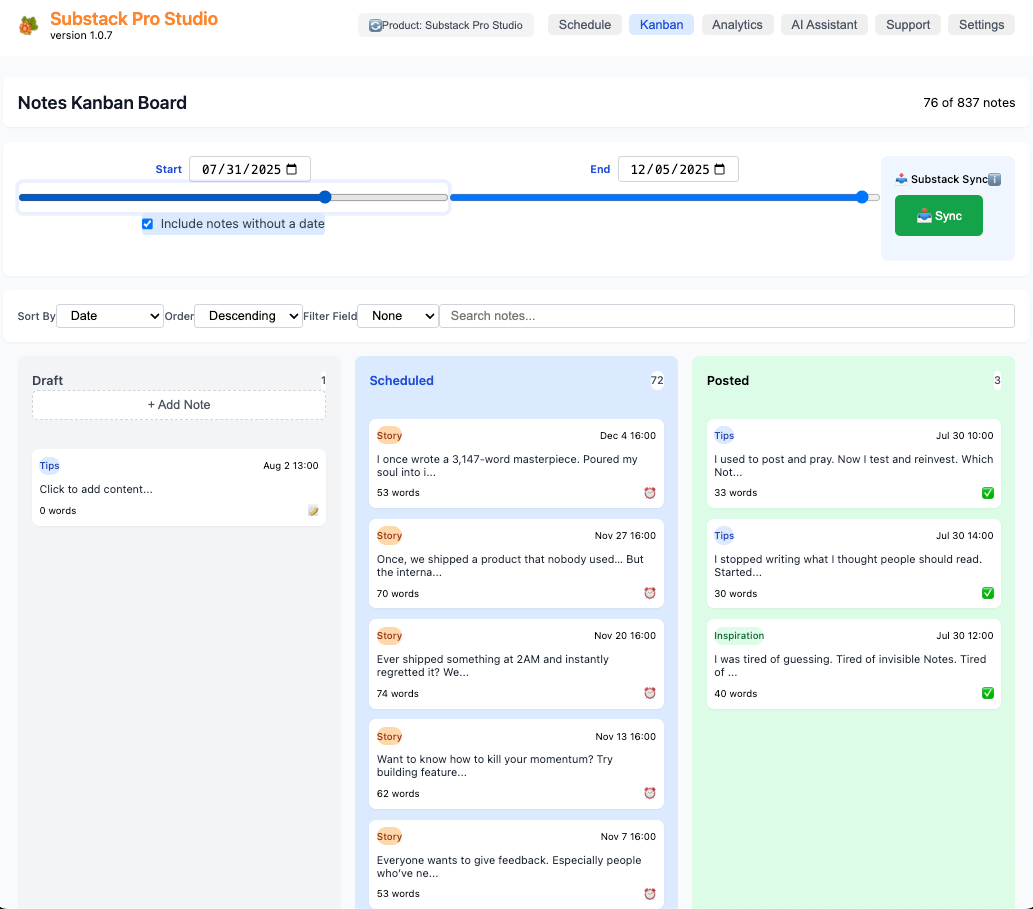Click the Scheduled count badge 72
Screen dimensions: 1033x909
(x=657, y=381)
